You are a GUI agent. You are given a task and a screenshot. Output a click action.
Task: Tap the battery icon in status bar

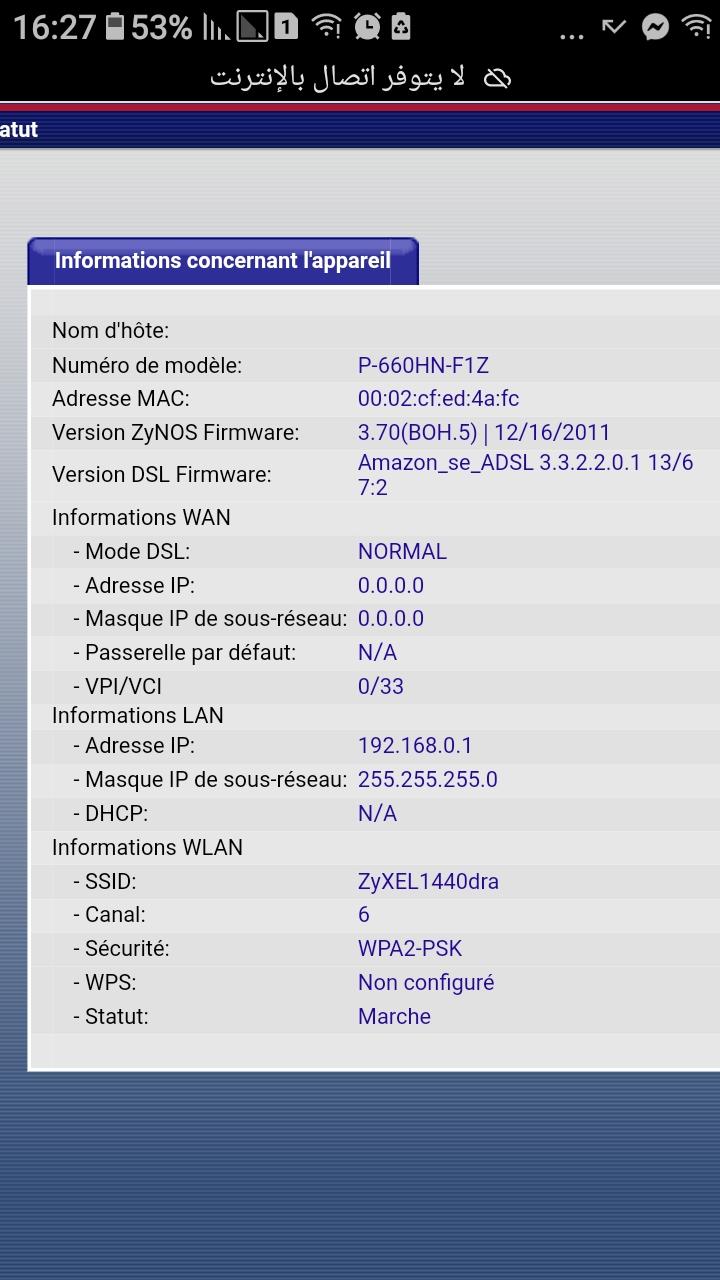tap(115, 27)
